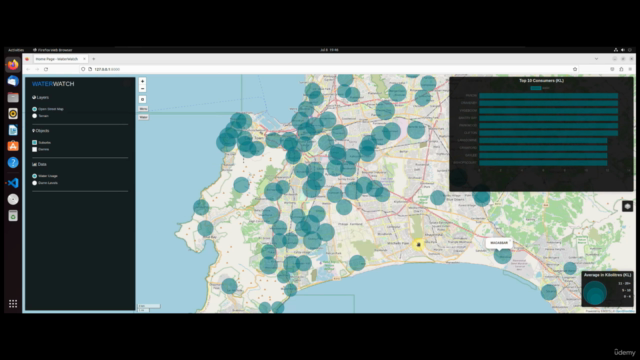Open a new browser tab
Screen dimensions: 640x360
93,59
